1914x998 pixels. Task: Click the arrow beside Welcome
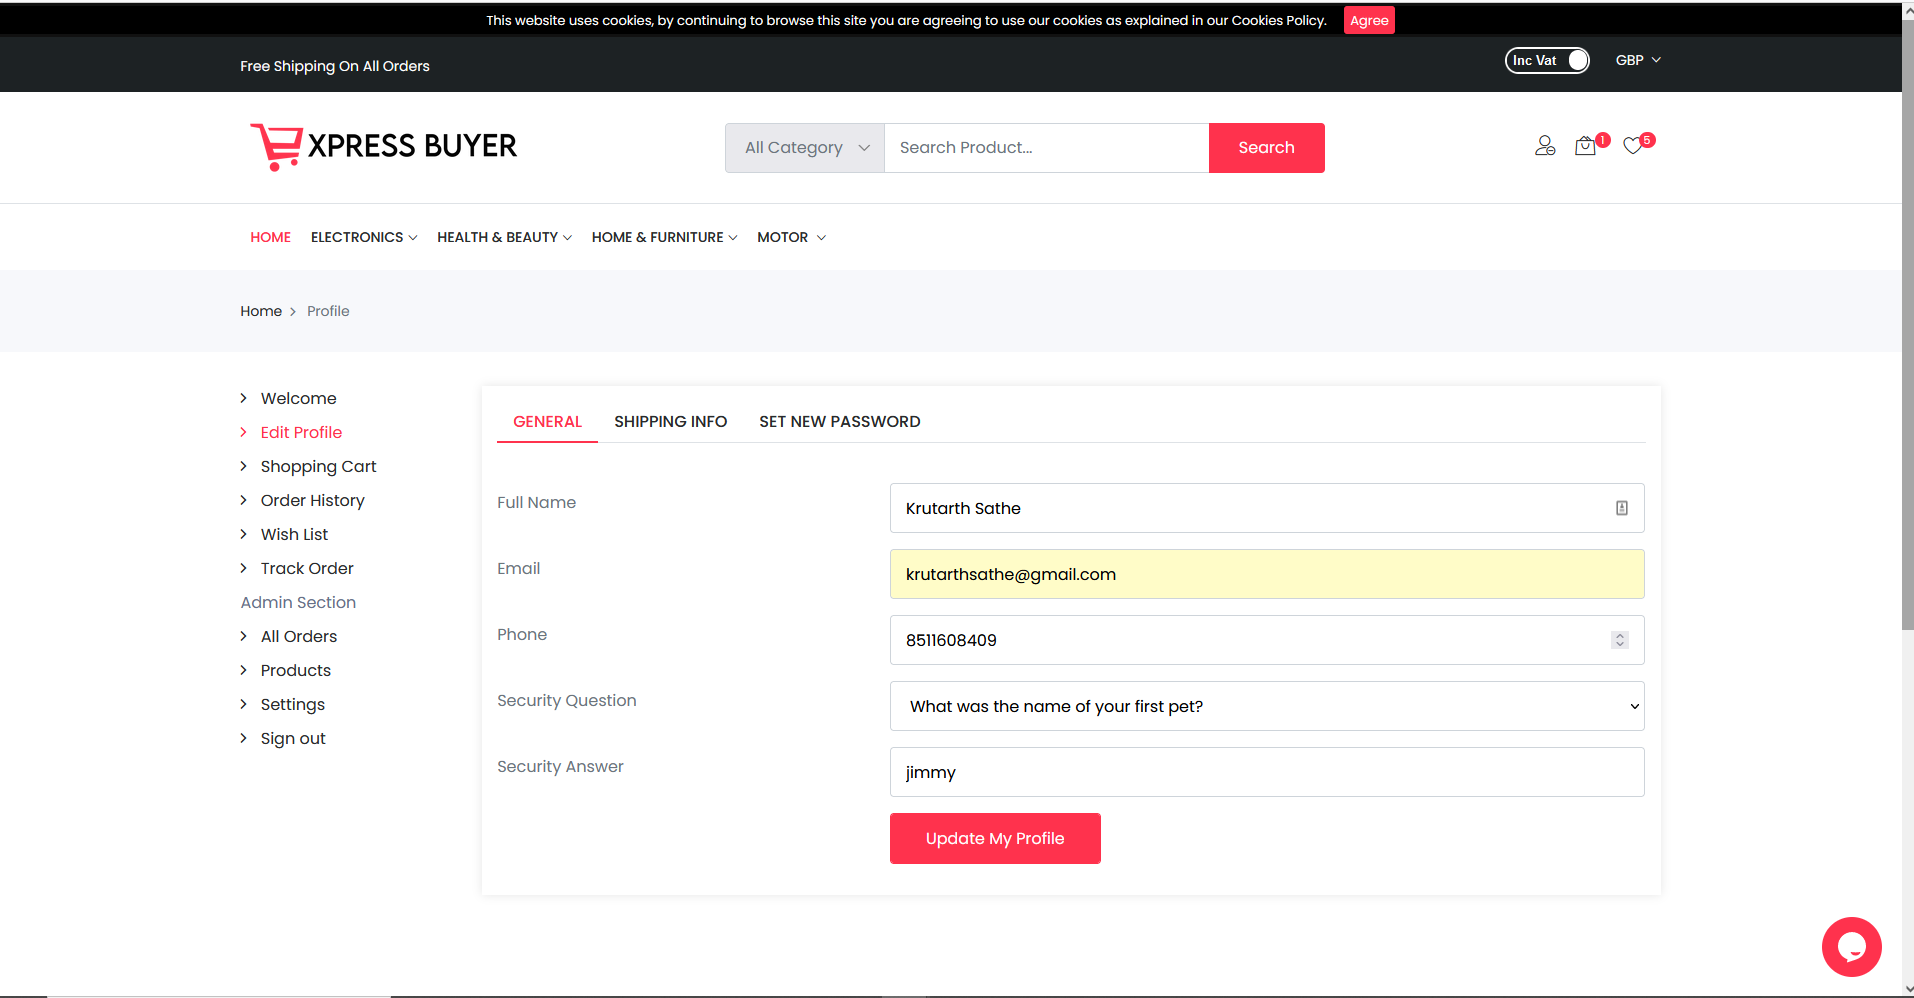click(243, 398)
